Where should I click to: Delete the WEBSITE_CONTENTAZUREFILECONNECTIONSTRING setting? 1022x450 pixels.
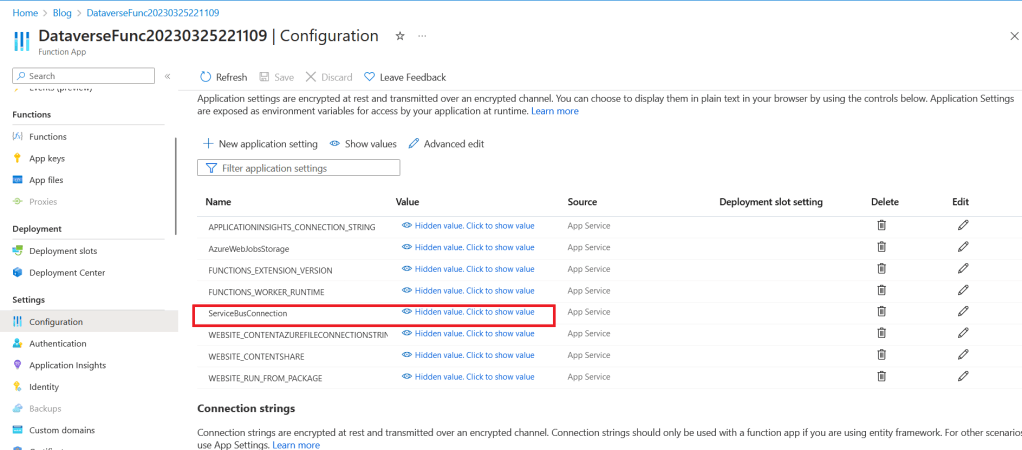(881, 333)
